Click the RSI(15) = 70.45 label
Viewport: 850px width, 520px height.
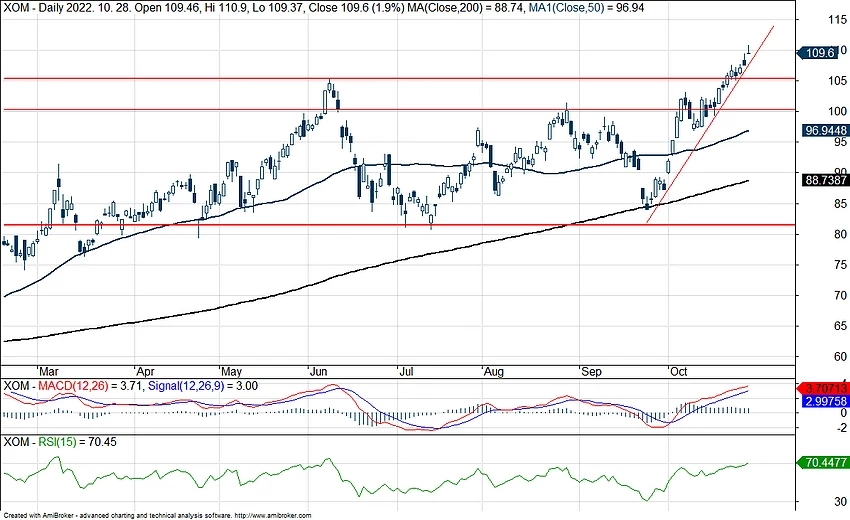coord(77,442)
